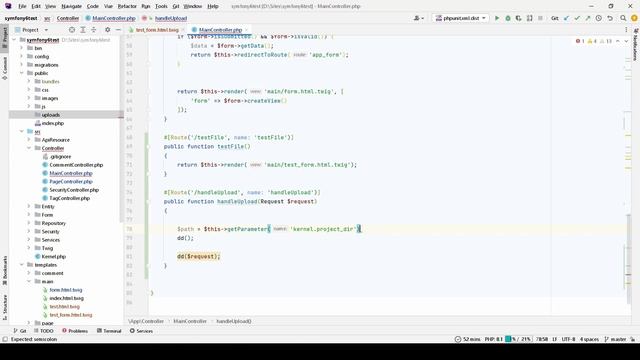
Task: Click handleUpload in navigation bar
Action: pyautogui.click(x=171, y=18)
